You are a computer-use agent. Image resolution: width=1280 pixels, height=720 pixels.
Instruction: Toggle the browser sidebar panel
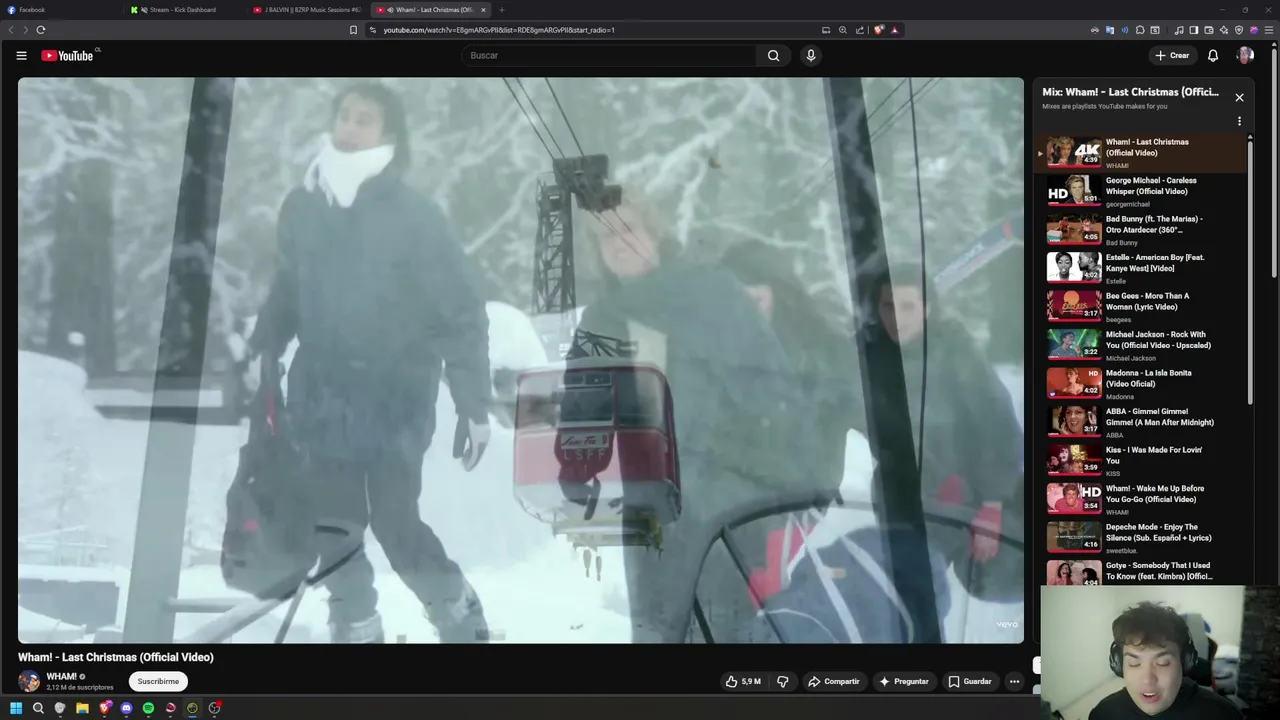(1193, 30)
